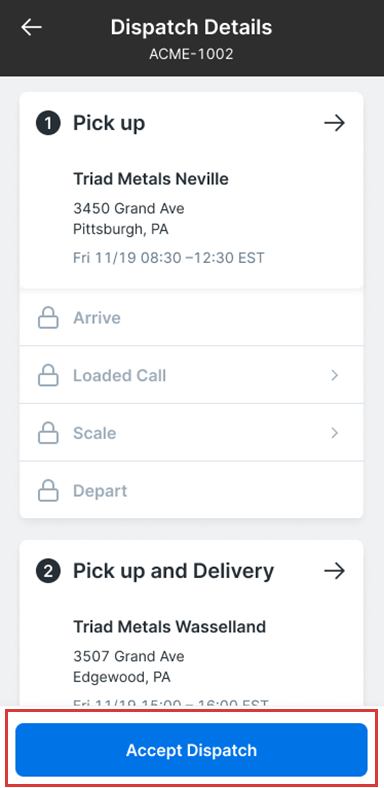
Task: Click the lock icon beside Arrive
Action: (48, 318)
